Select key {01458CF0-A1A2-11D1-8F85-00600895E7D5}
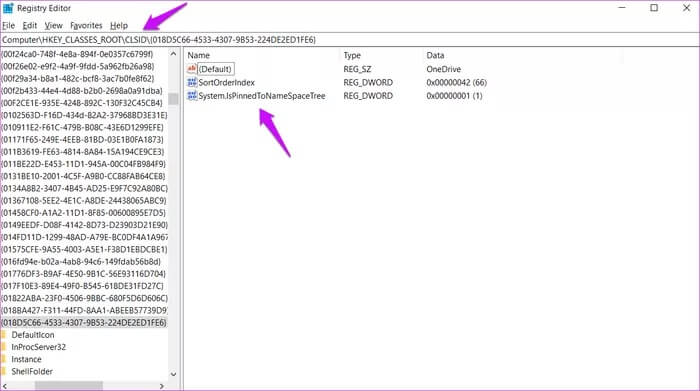This screenshot has width=700, height=391. point(83,213)
